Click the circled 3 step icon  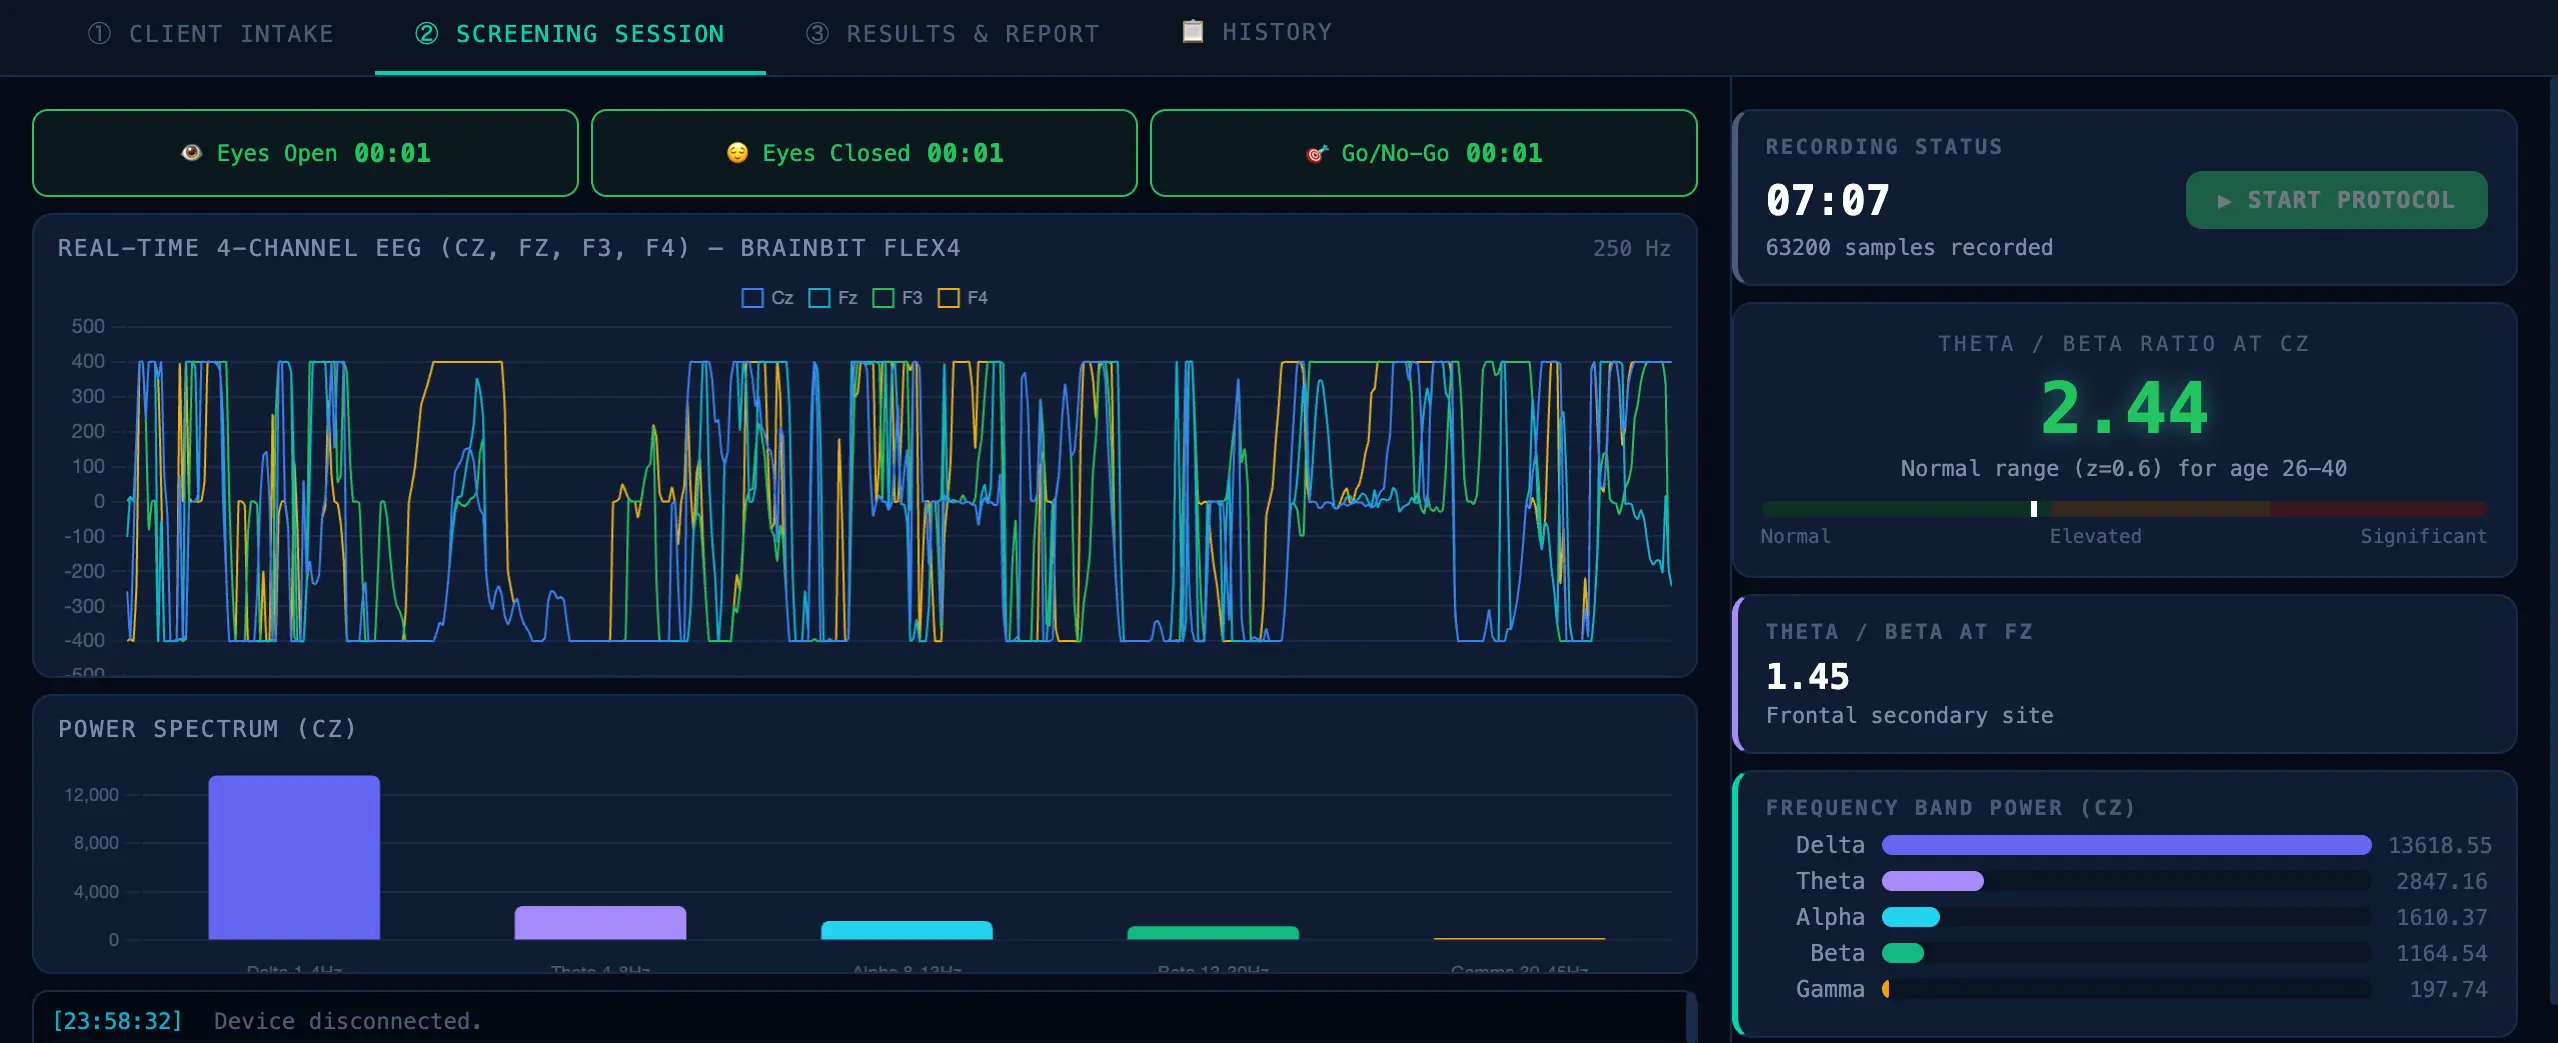click(x=817, y=34)
